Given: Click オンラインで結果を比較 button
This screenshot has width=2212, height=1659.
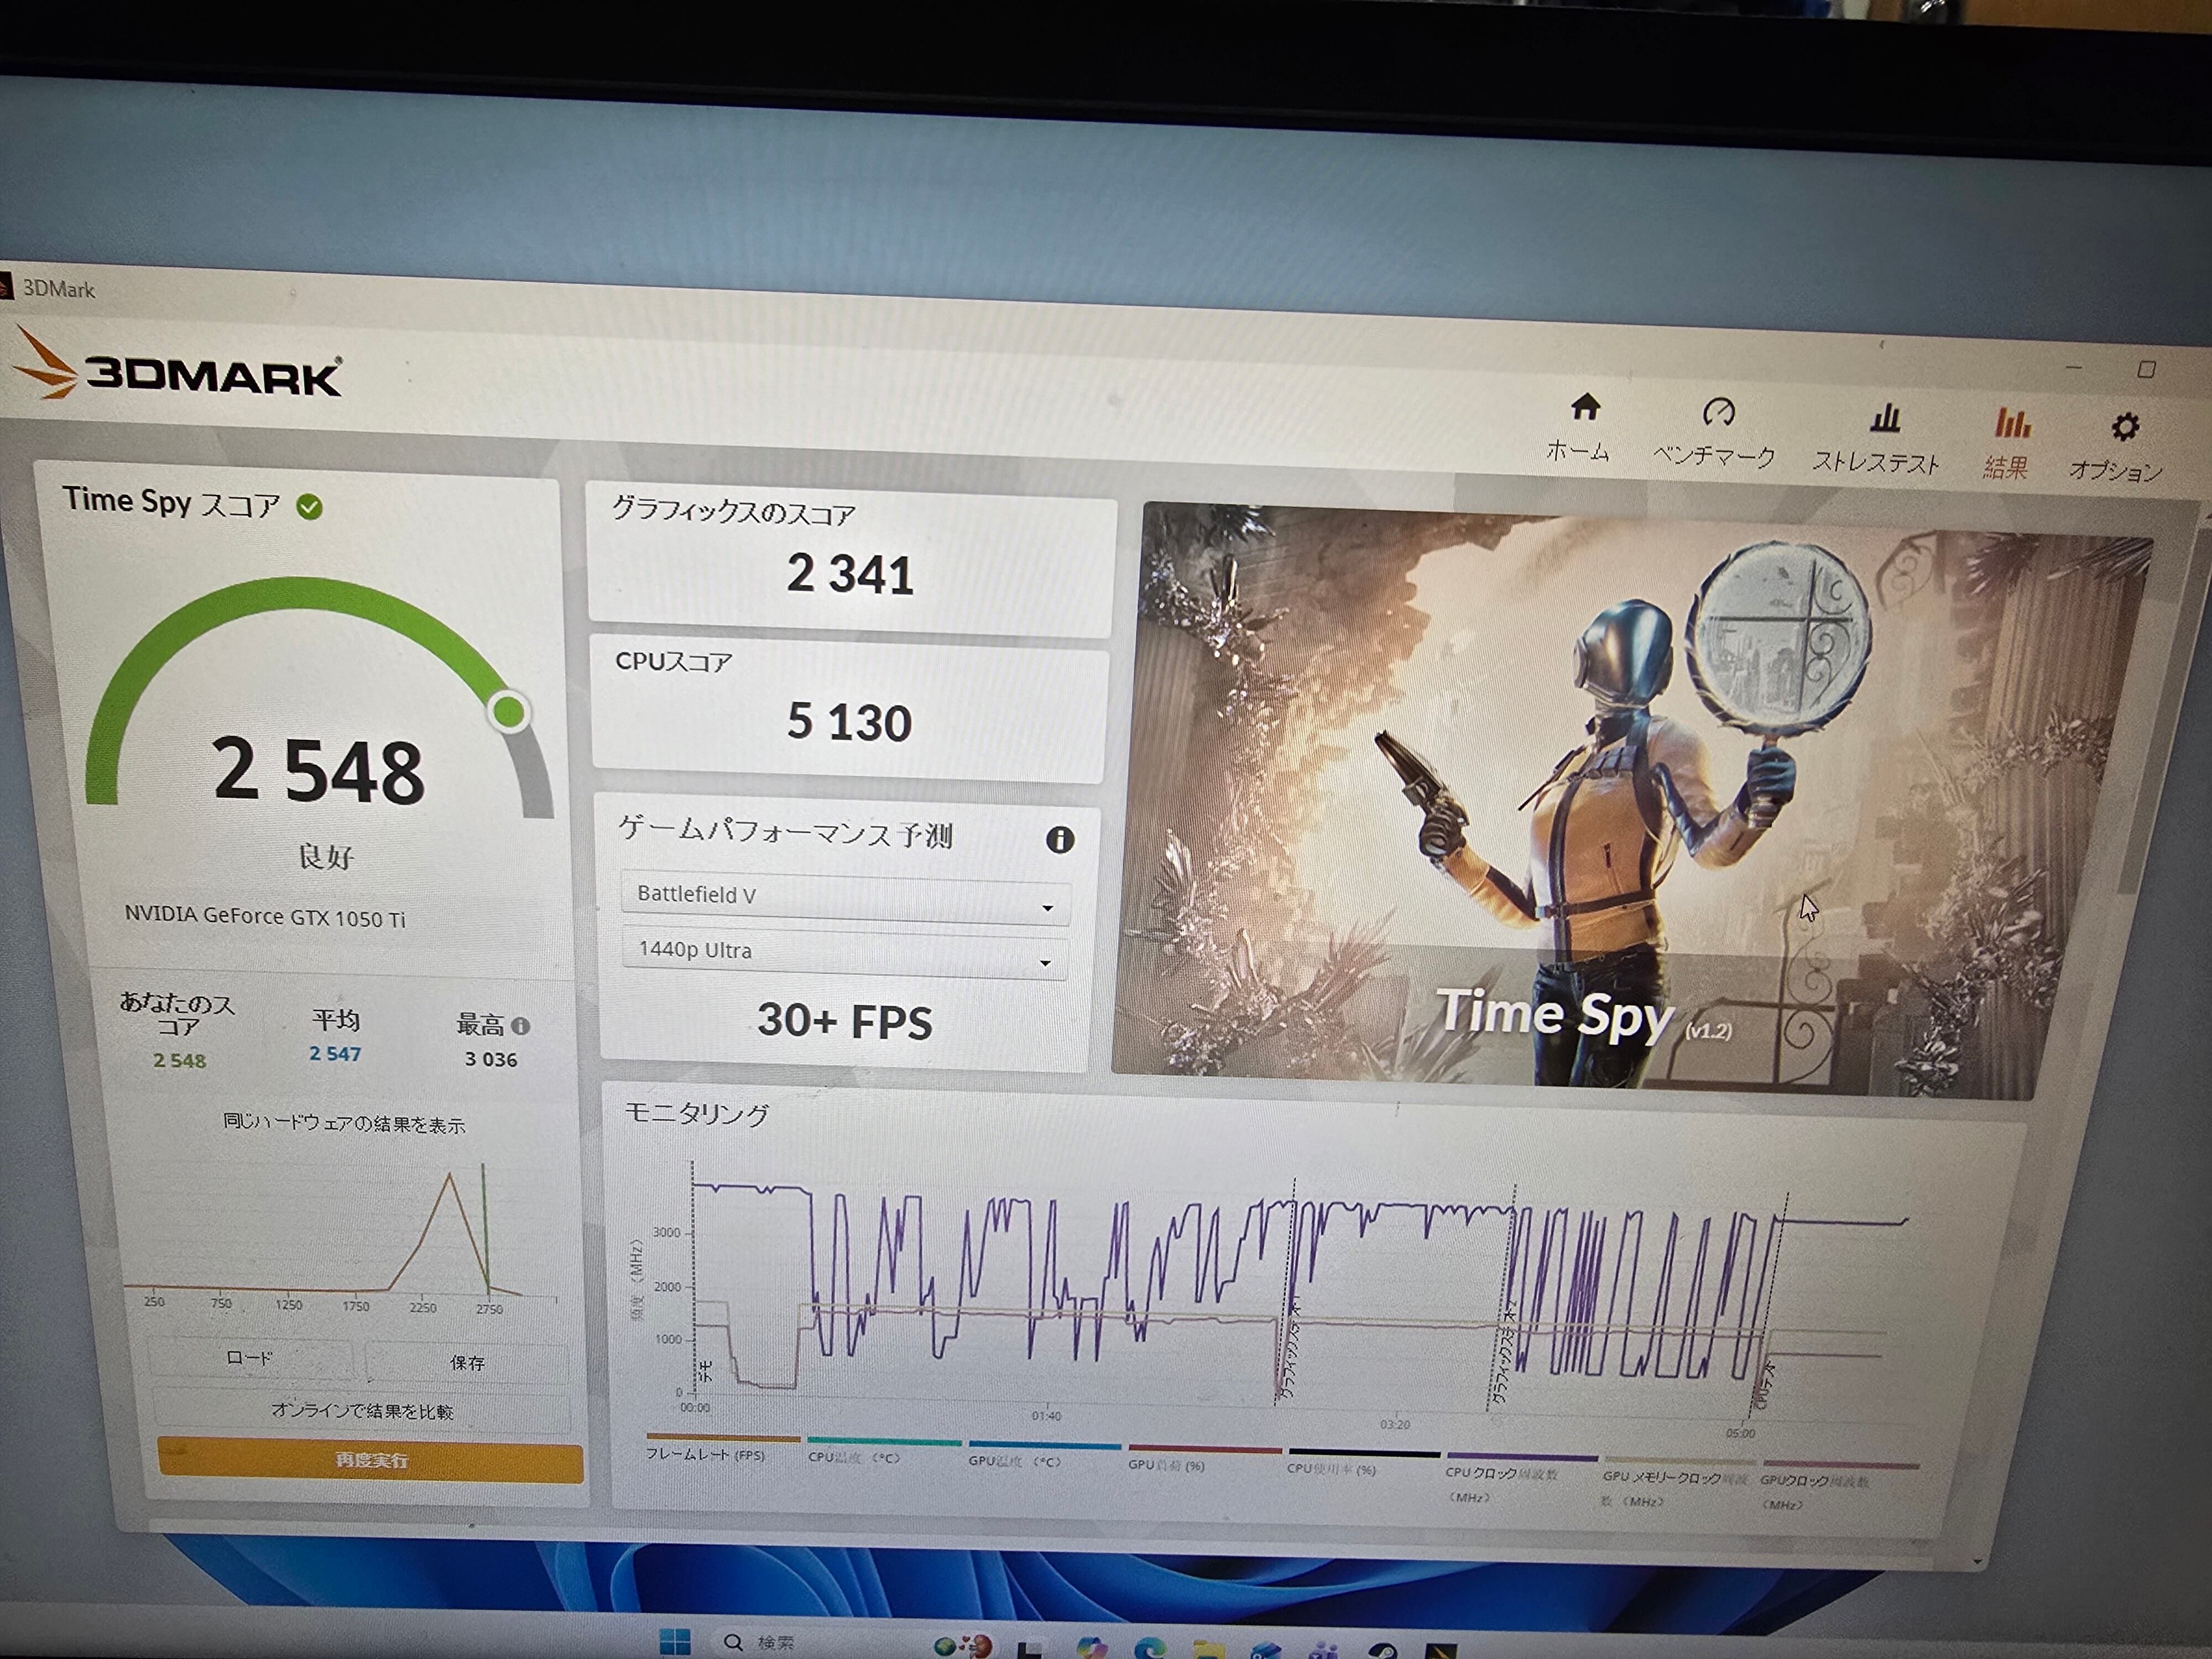Looking at the screenshot, I should [x=362, y=1411].
